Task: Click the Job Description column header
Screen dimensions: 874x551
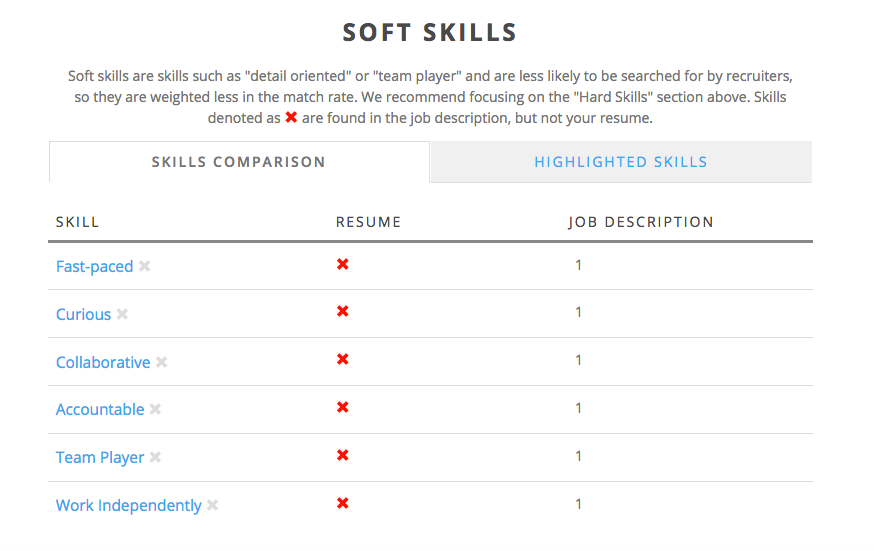Action: point(641,222)
